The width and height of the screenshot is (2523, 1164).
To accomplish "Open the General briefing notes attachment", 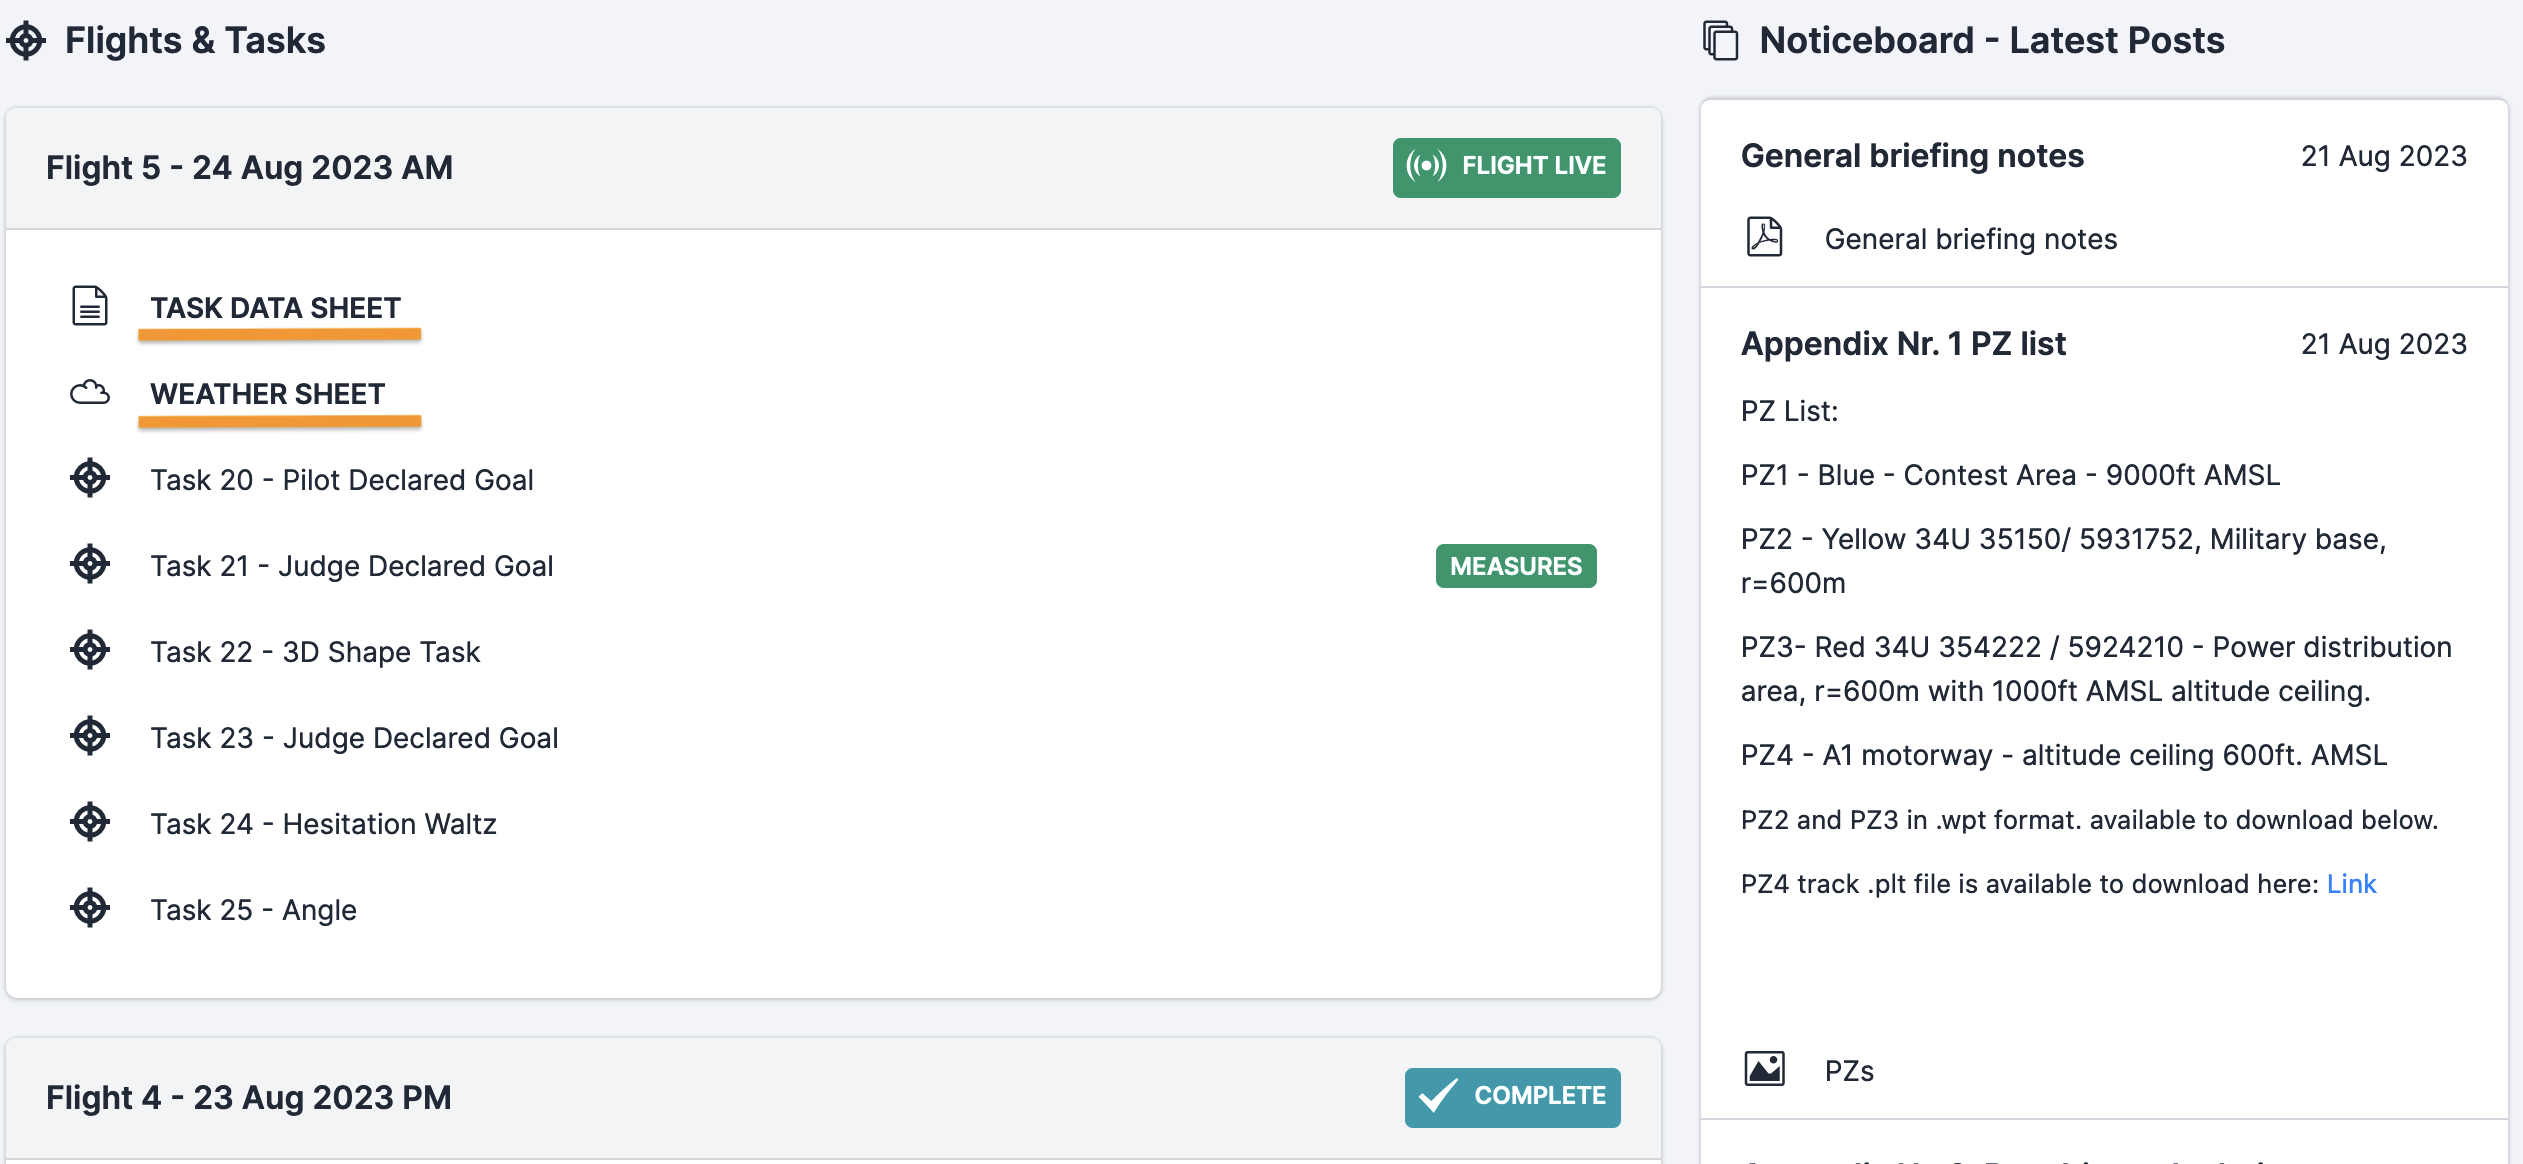I will [1971, 239].
